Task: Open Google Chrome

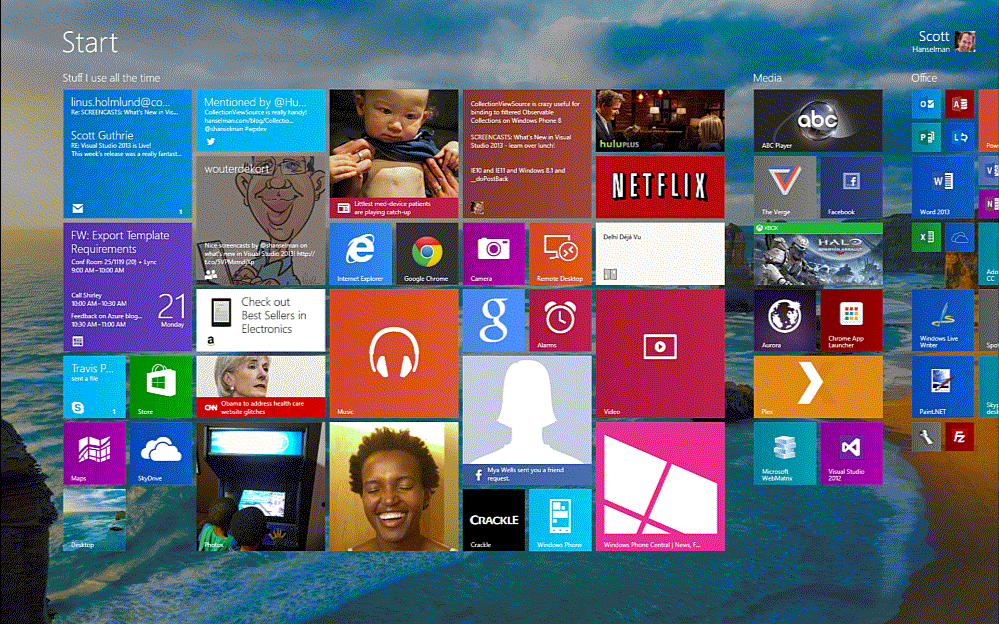Action: (427, 253)
